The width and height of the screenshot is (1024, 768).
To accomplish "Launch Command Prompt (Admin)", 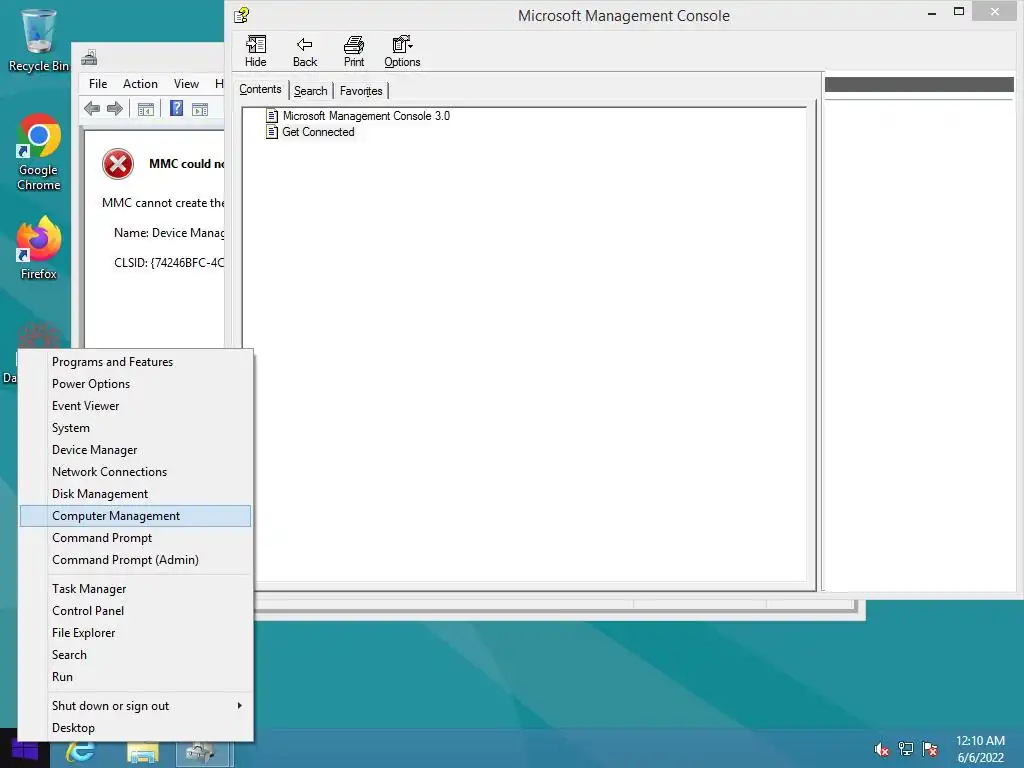I will (135, 560).
